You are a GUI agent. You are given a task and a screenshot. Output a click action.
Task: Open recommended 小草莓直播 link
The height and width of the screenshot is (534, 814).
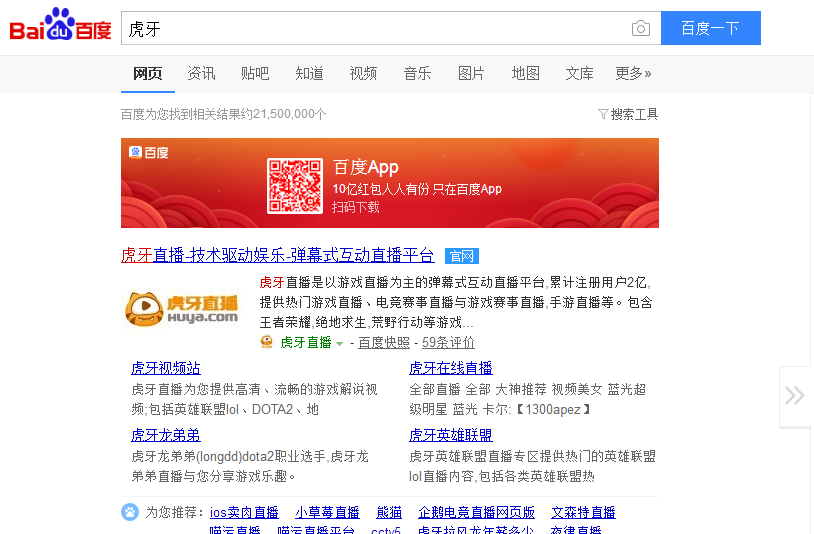coord(327,513)
